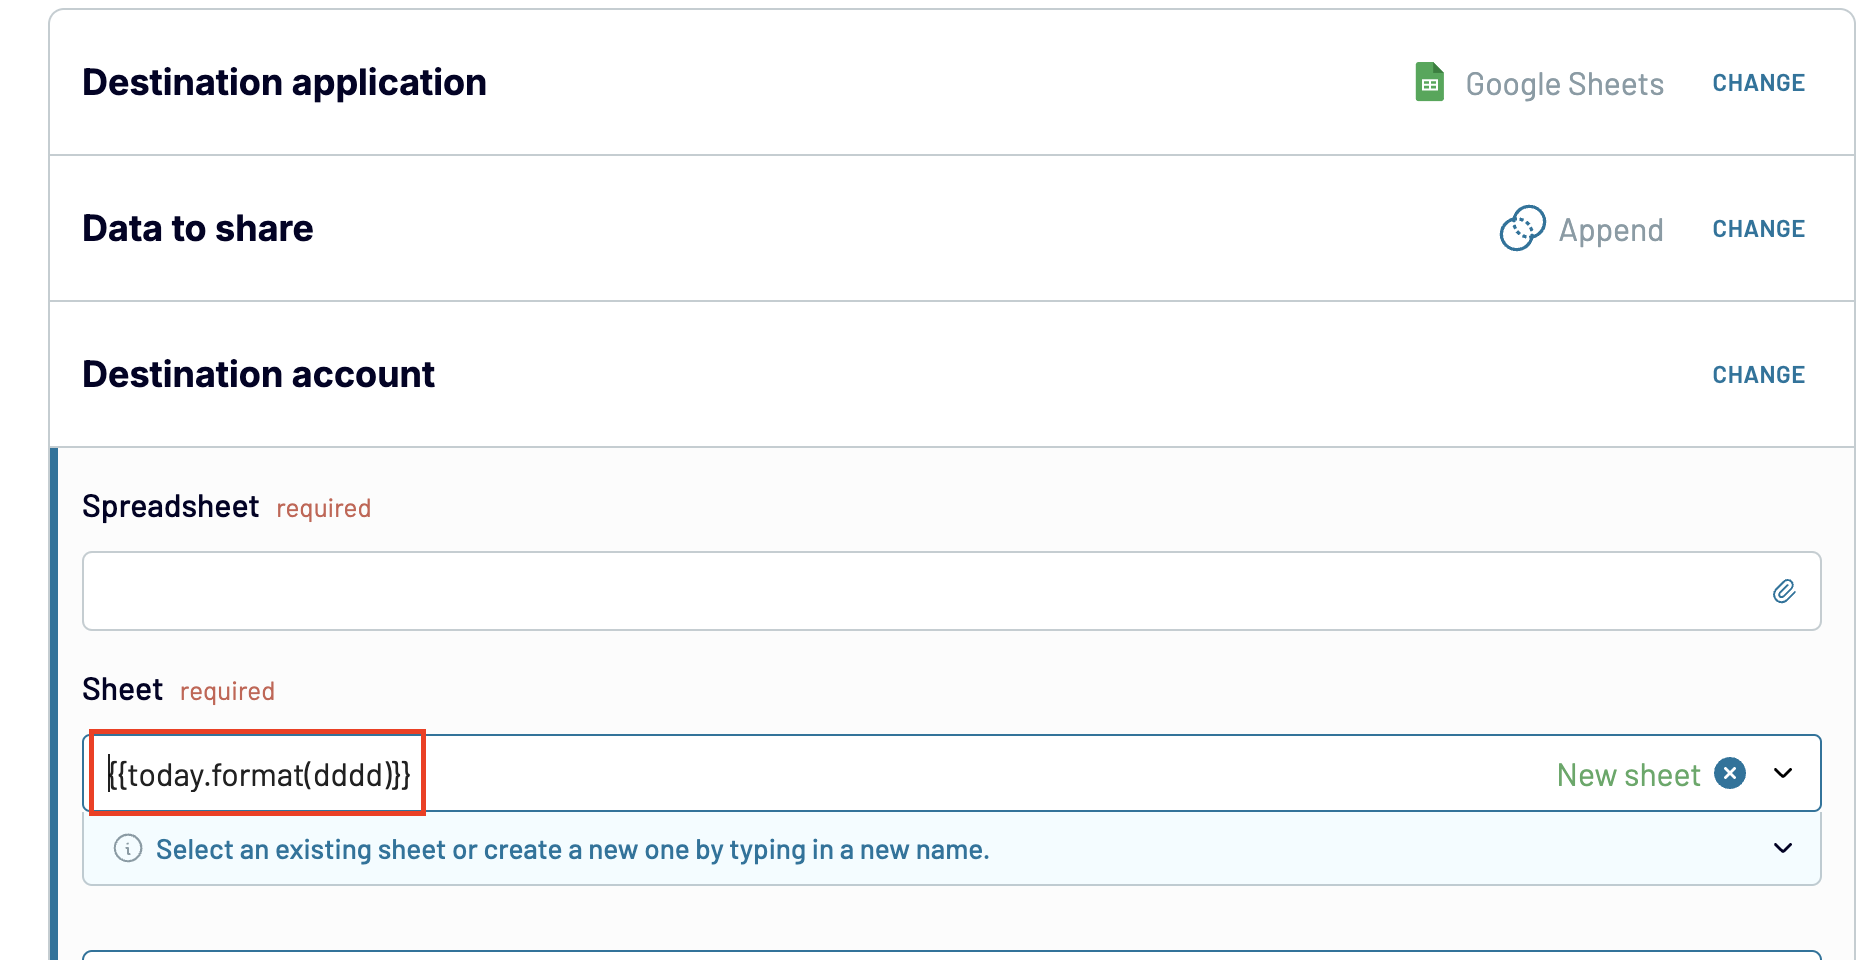Click the info icon beside the sheet hint
The height and width of the screenshot is (960, 1876).
tap(128, 849)
